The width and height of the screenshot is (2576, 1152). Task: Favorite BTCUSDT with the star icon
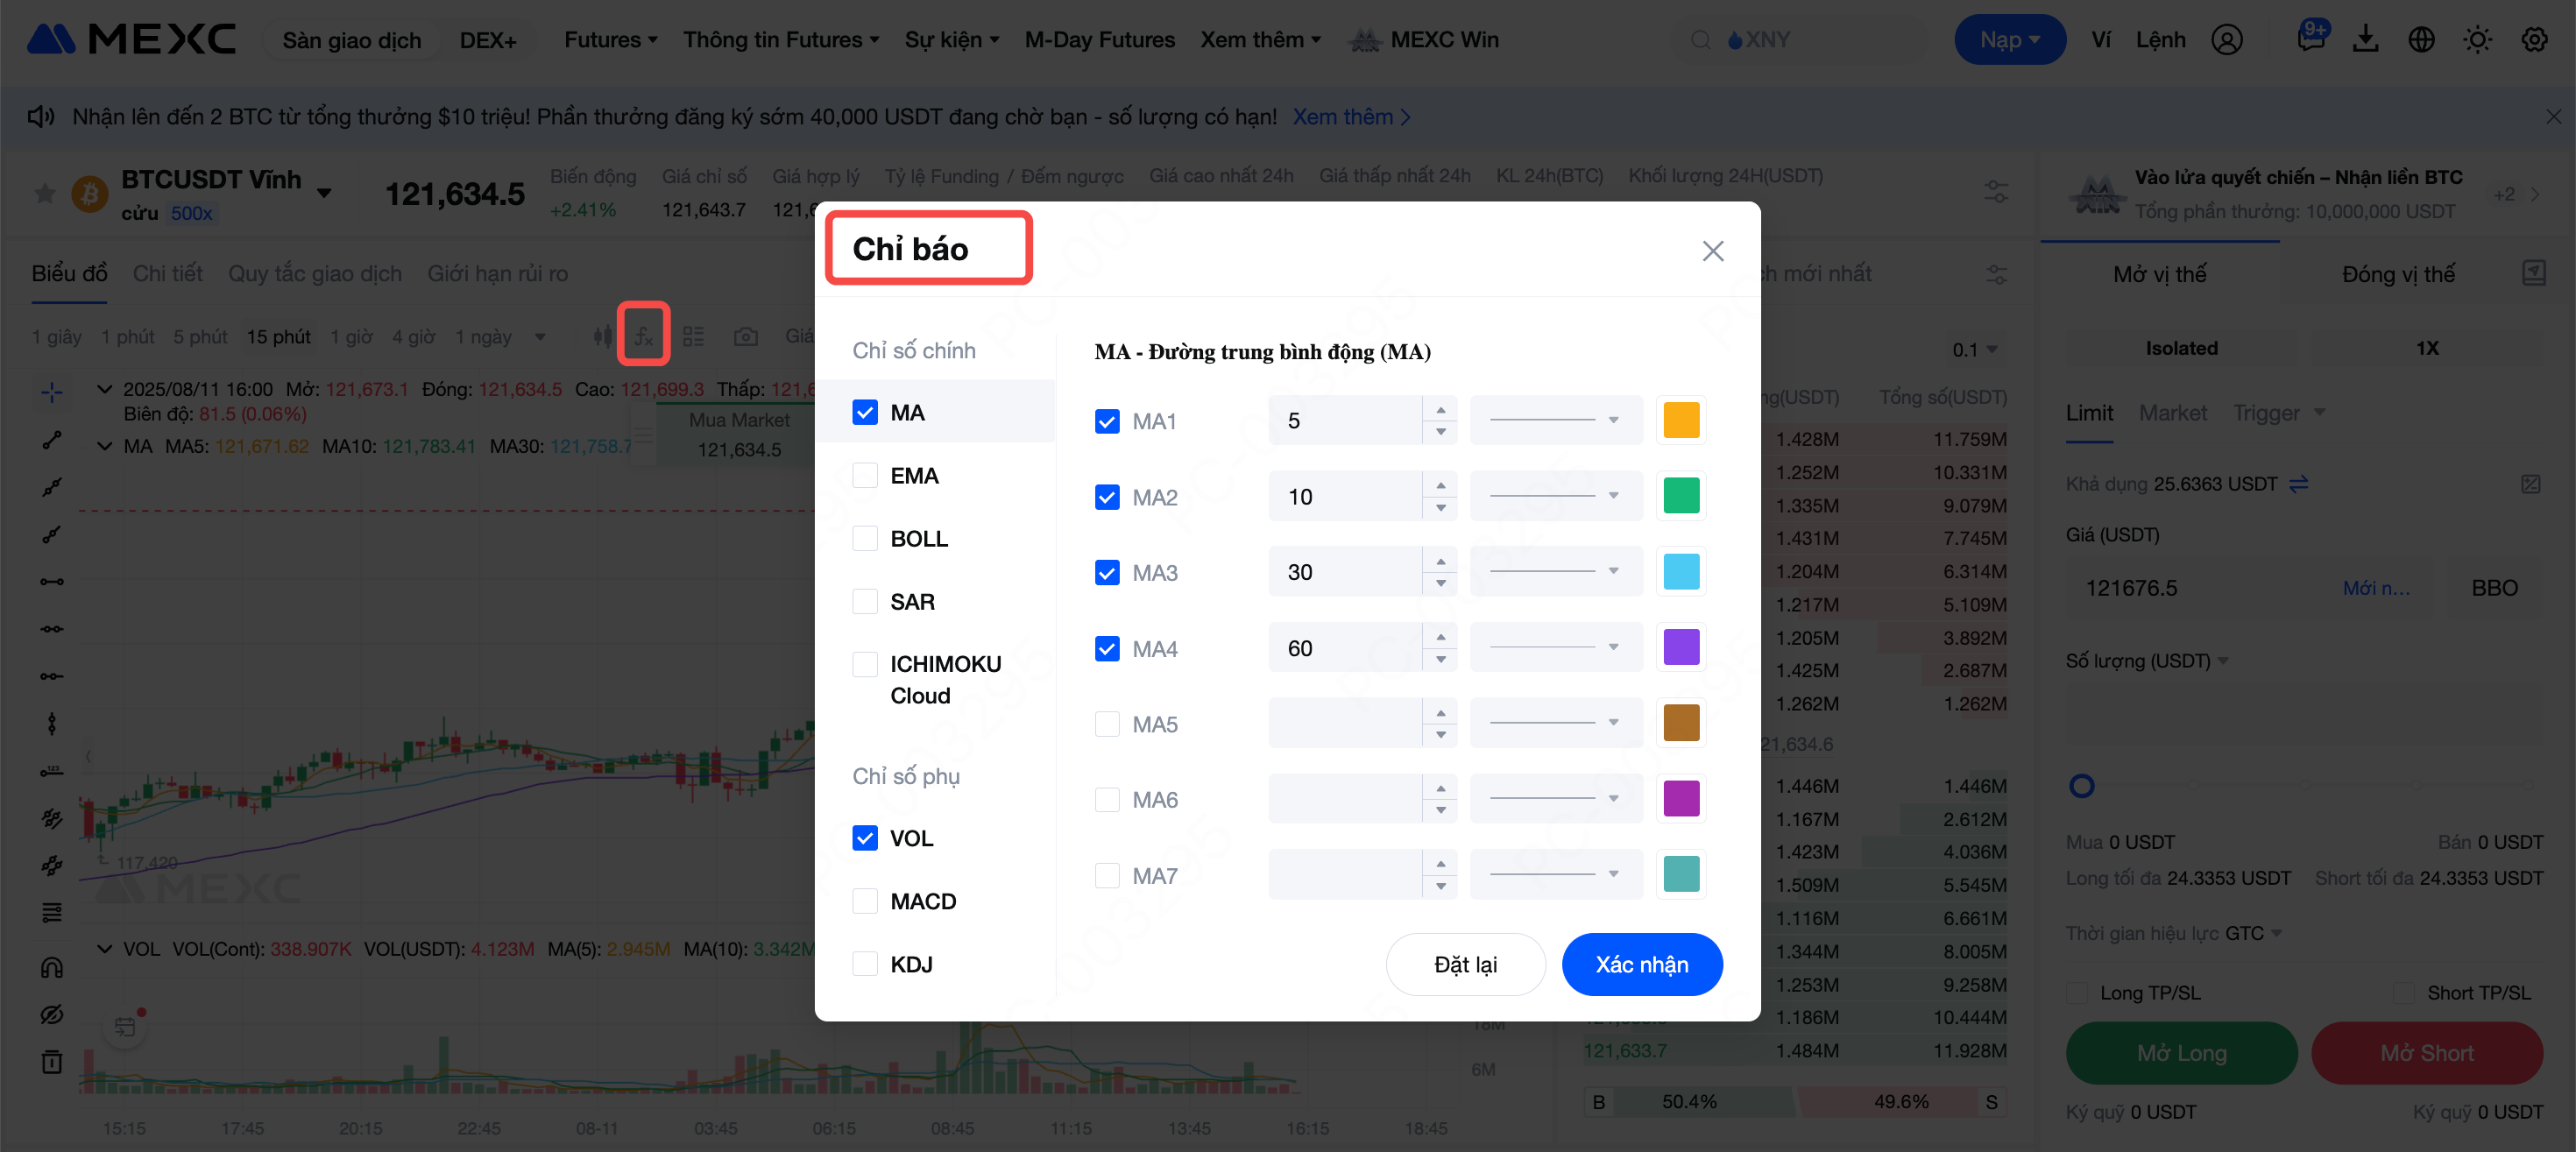coord(45,193)
